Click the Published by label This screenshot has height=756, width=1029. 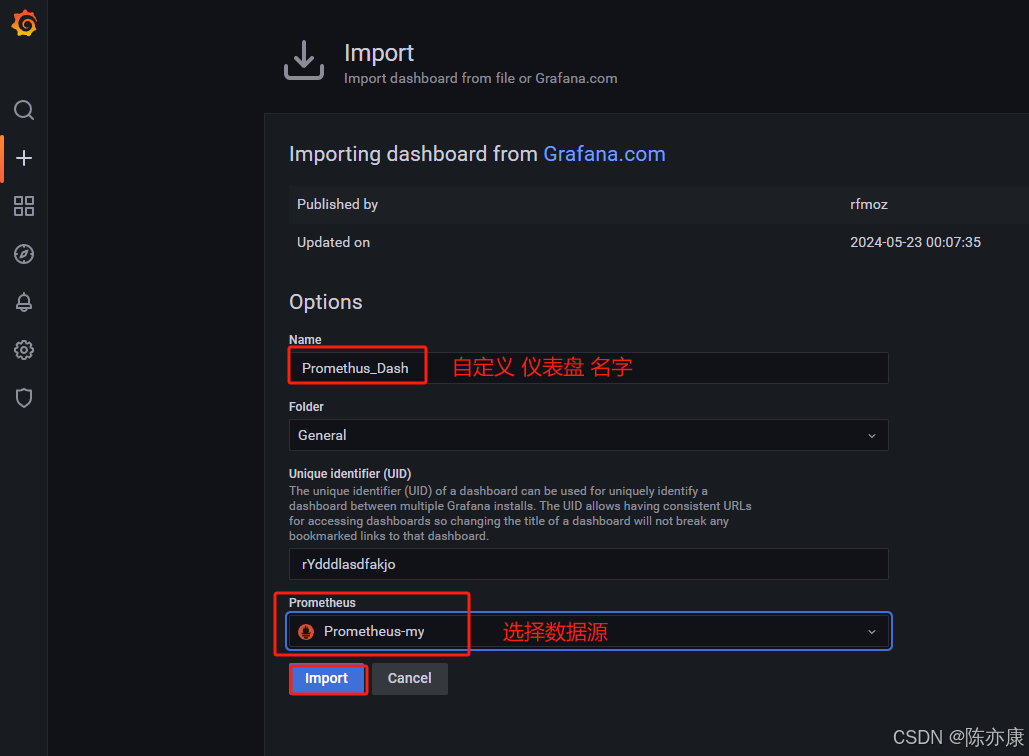coord(337,205)
